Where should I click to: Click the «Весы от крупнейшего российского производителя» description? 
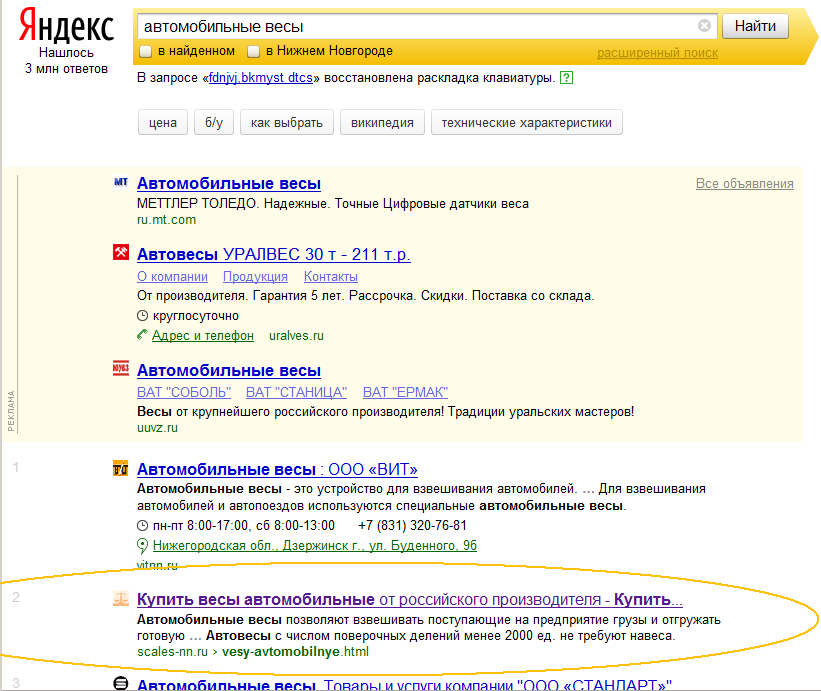pos(385,411)
